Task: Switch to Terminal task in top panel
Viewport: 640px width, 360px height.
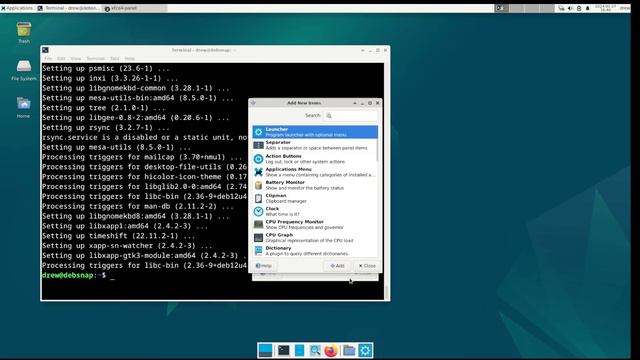Action: click(x=69, y=8)
